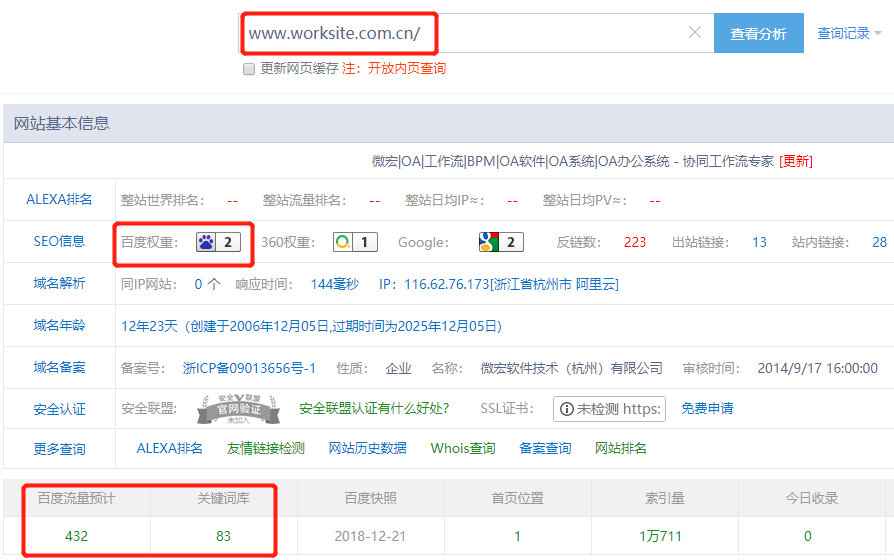Click the company name 微宏软件技术（杭州）有限公司
This screenshot has width=894, height=560.
tap(572, 368)
